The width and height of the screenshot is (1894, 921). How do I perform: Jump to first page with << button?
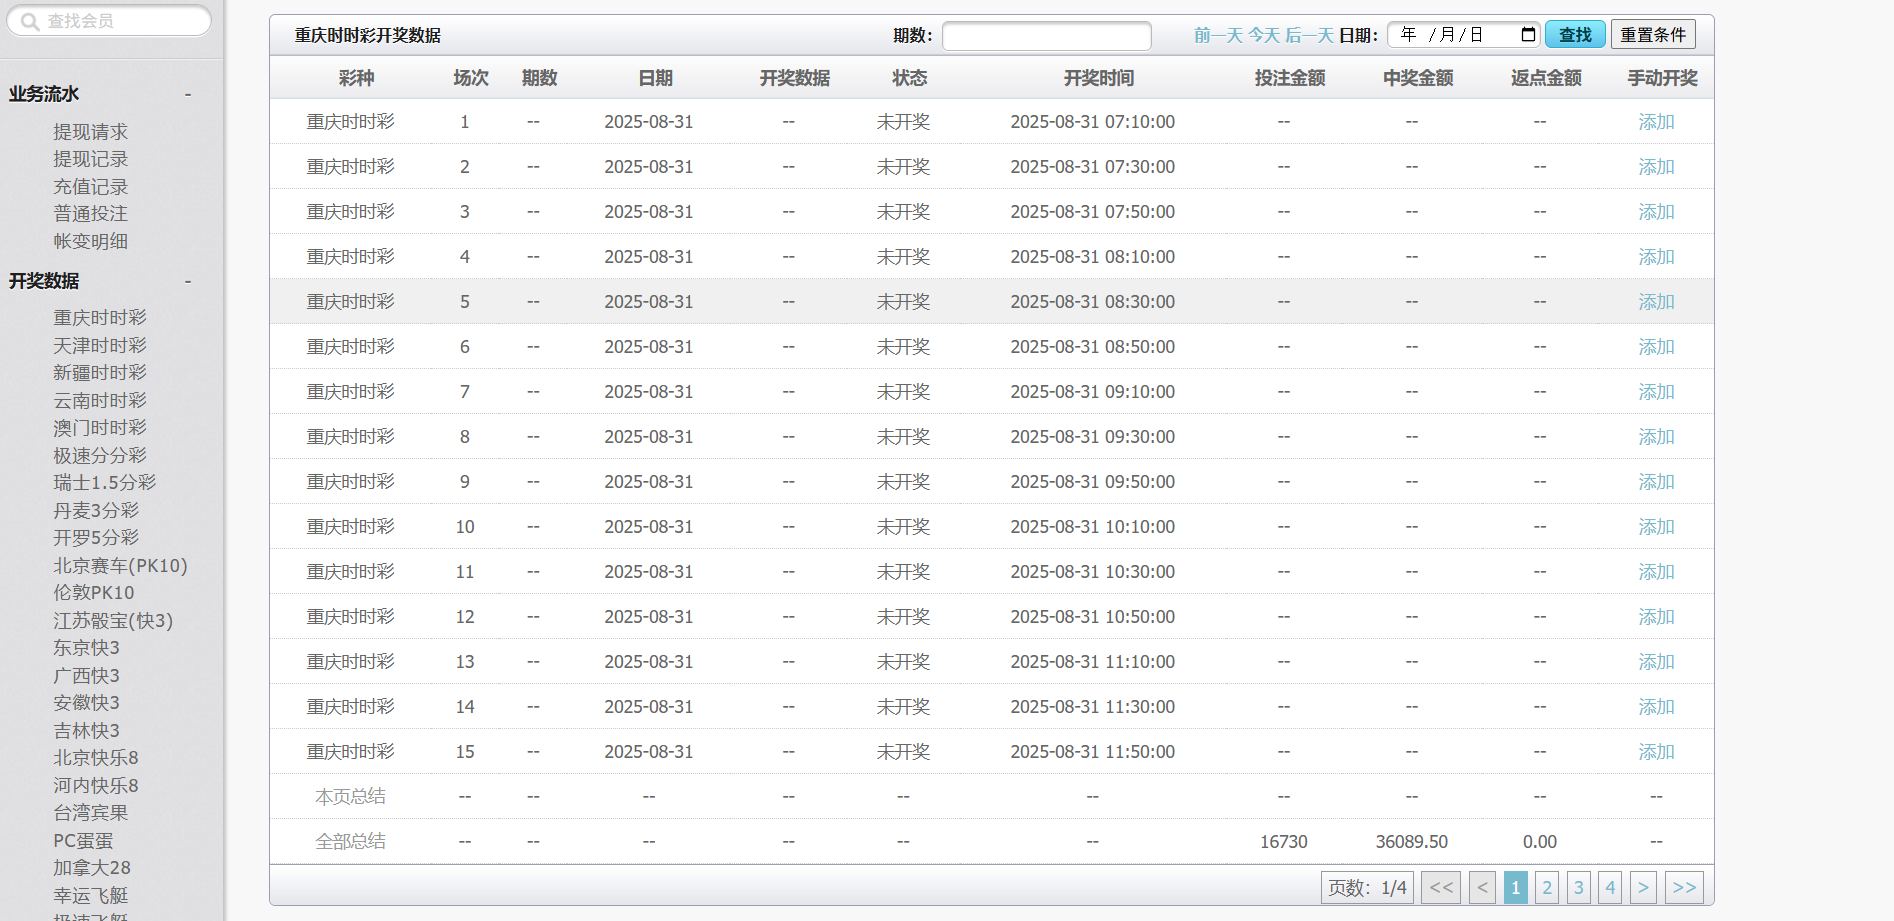tap(1441, 887)
